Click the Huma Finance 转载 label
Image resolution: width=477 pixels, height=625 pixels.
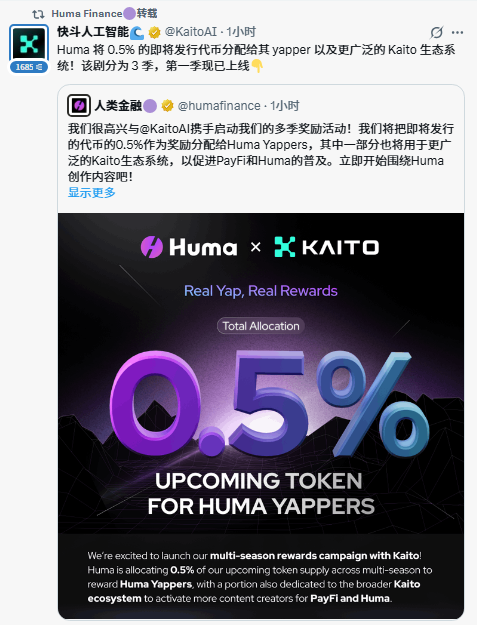(x=104, y=14)
